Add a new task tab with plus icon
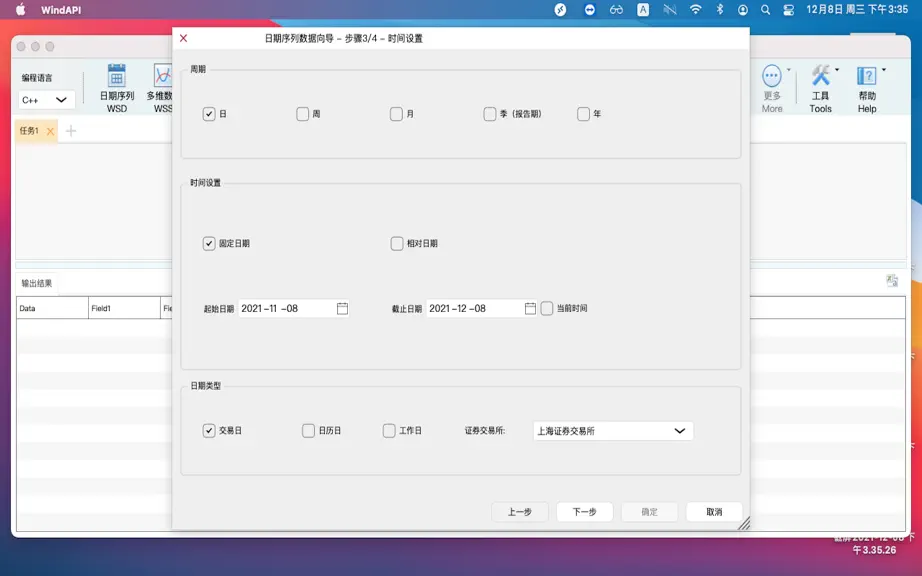The height and width of the screenshot is (576, 922). coord(71,130)
